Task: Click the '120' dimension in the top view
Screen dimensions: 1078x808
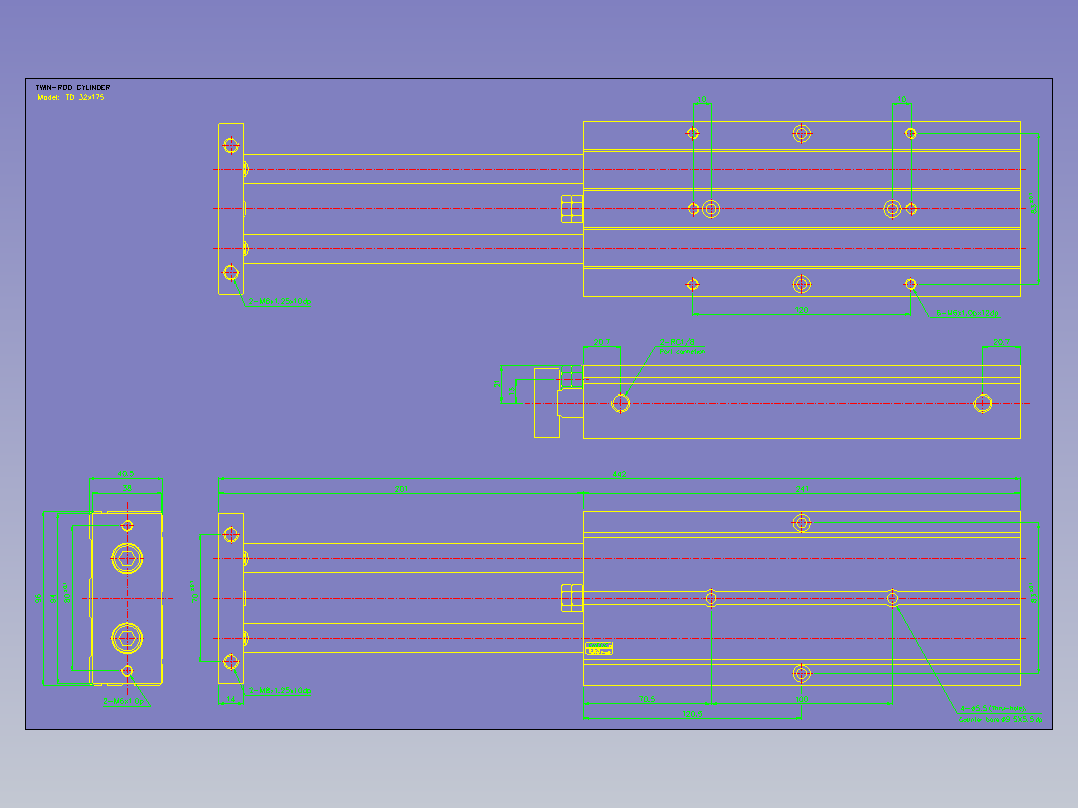Action: tap(802, 311)
